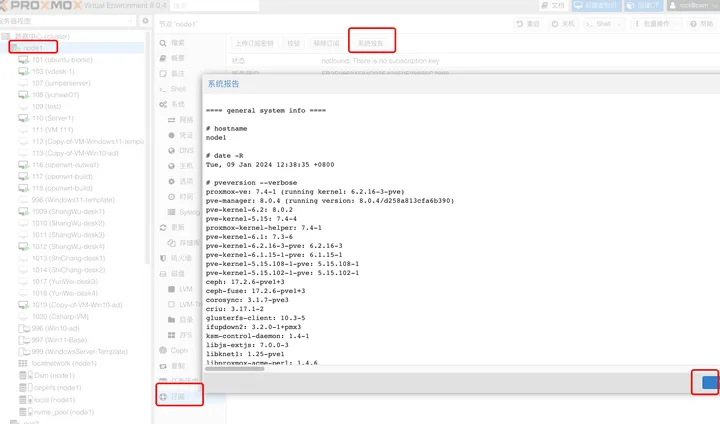Open the documentation (文档) button
720x424 pixels.
click(553, 6)
